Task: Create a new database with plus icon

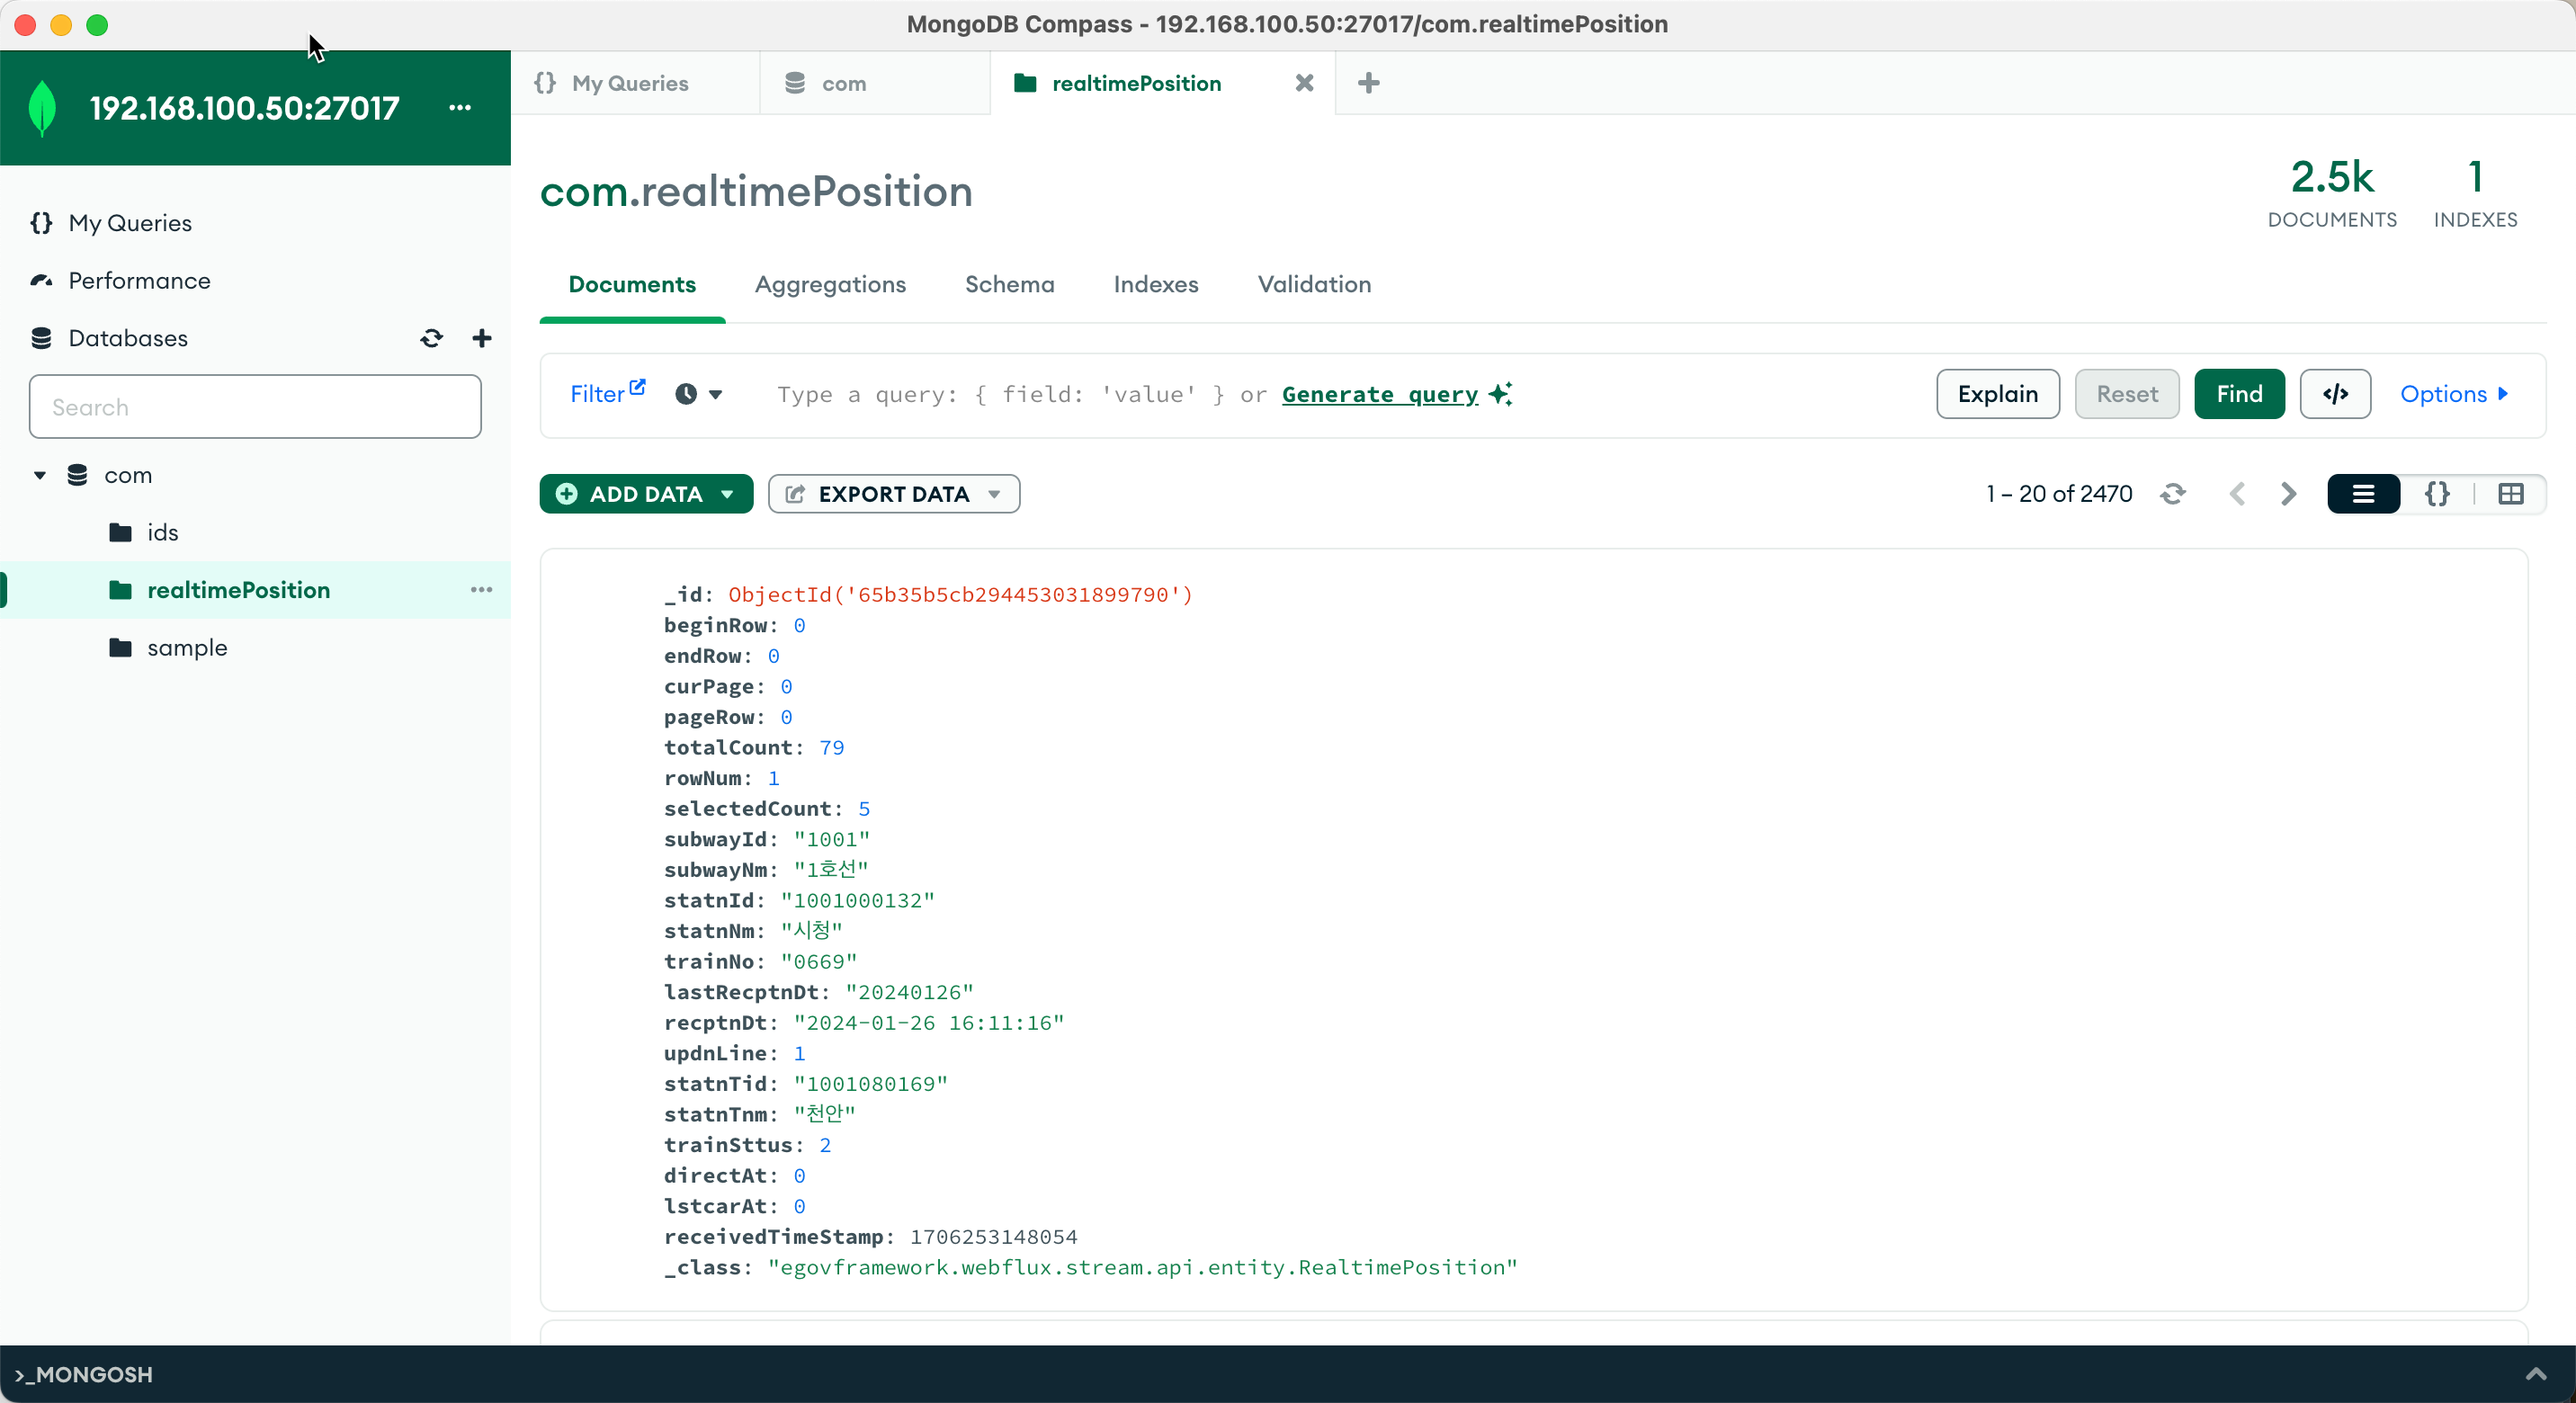Action: tap(482, 338)
